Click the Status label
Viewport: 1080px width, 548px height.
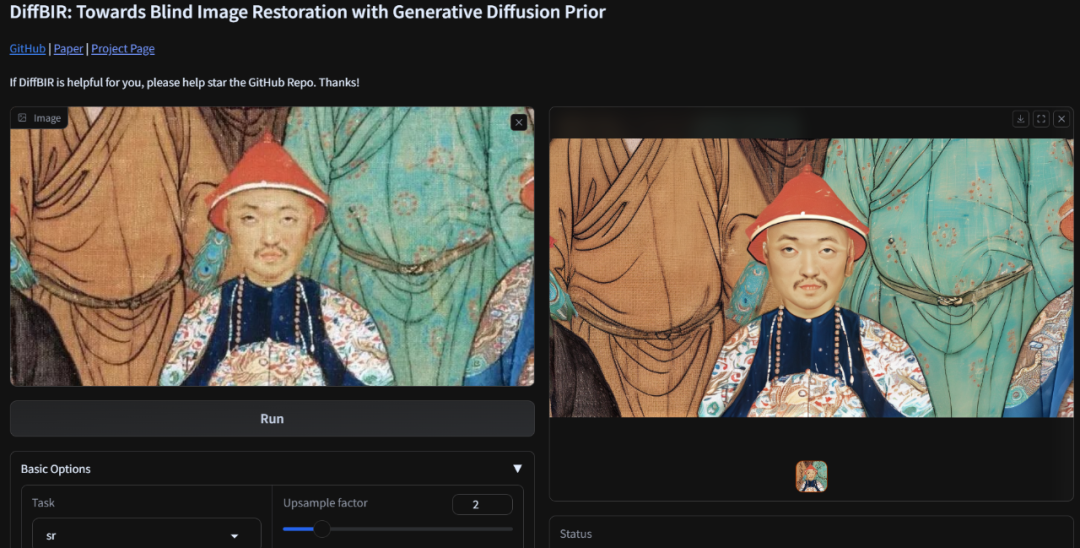click(x=576, y=534)
